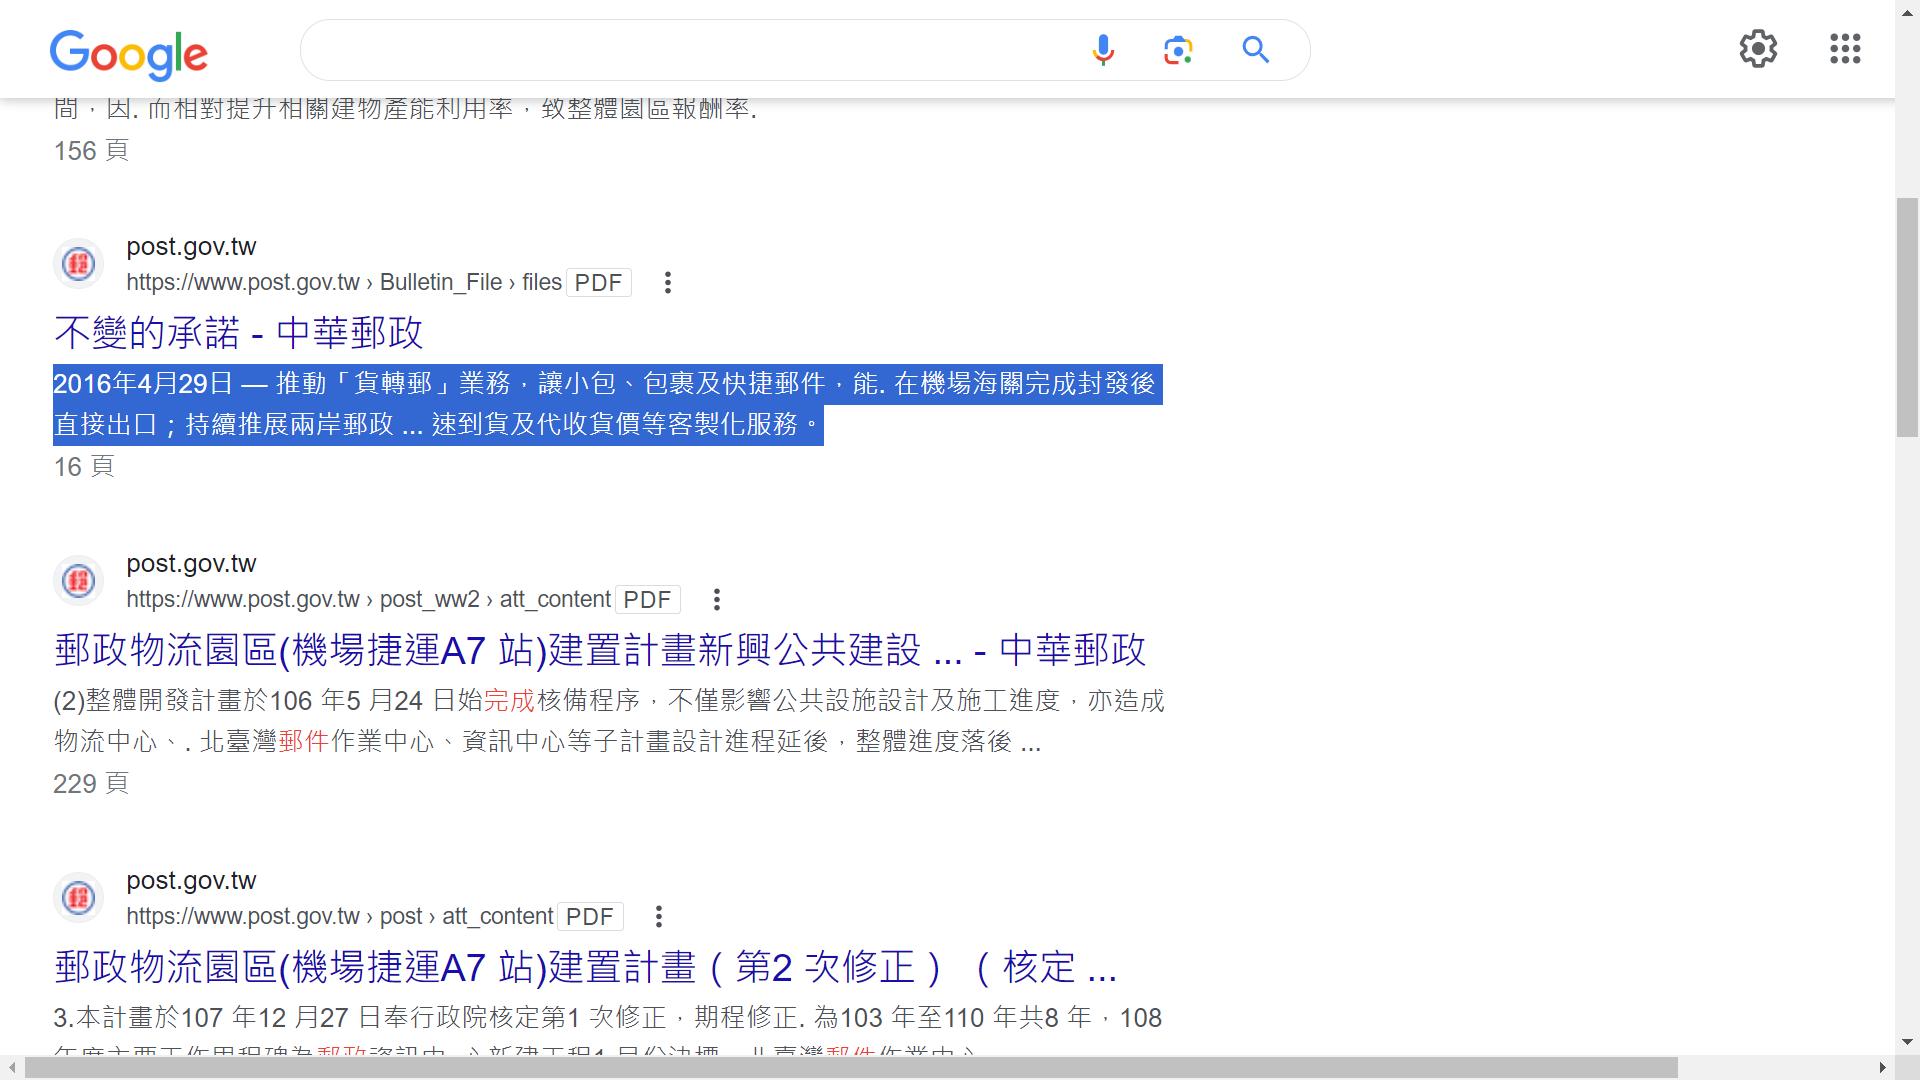Open Google Lens image search
Viewport: 1920px width, 1080px height.
point(1178,50)
